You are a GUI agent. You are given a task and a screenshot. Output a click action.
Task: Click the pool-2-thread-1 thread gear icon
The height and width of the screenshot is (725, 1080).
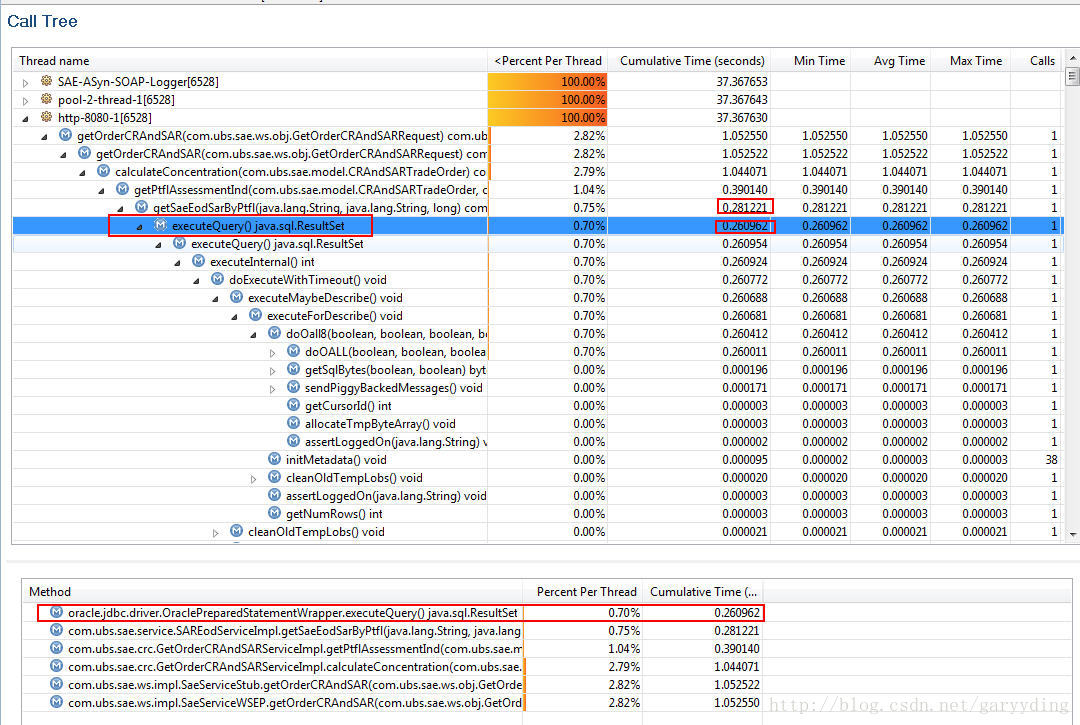tap(46, 99)
